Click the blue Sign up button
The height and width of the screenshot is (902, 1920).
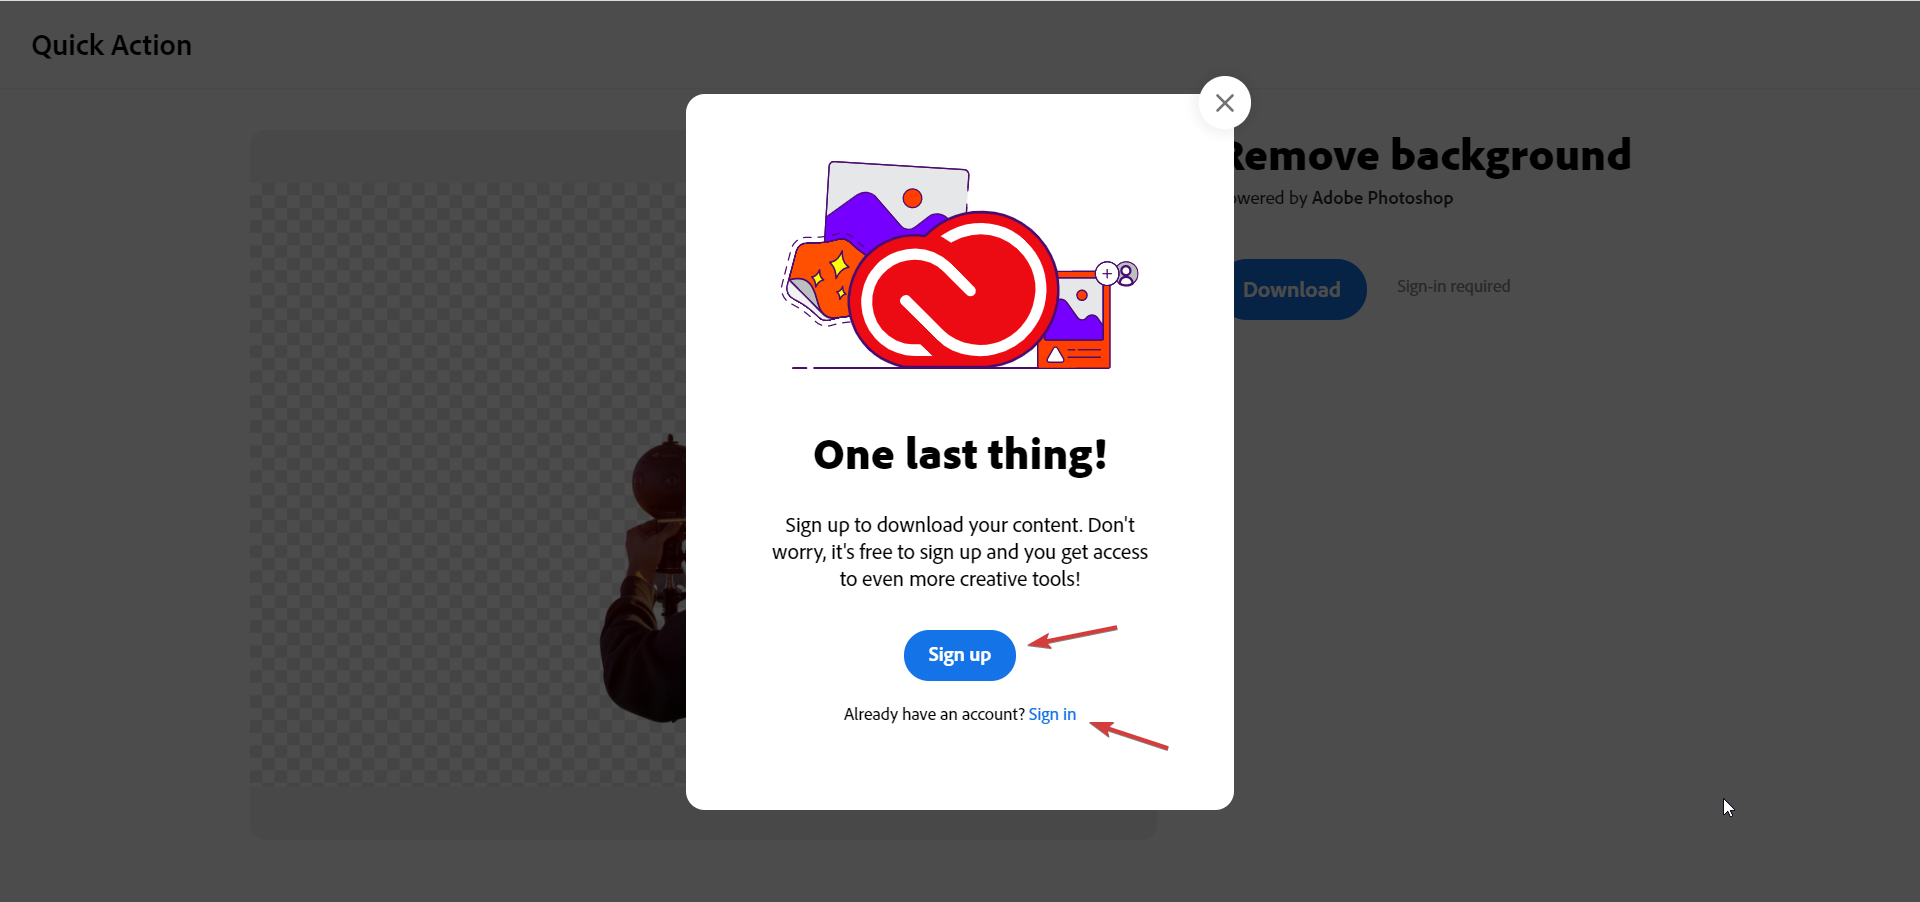coord(959,655)
